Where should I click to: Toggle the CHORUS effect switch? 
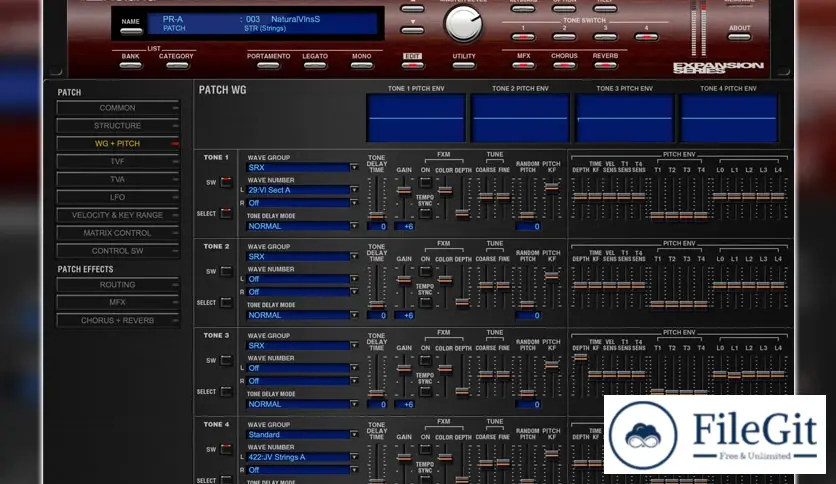coord(564,66)
